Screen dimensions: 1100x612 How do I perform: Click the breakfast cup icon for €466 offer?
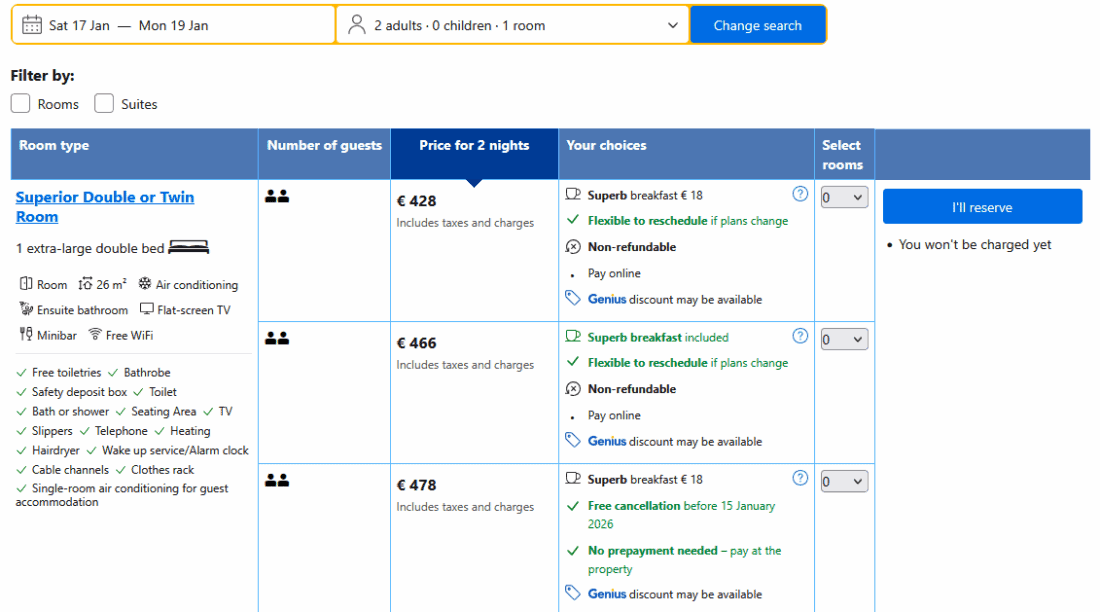[x=573, y=337]
